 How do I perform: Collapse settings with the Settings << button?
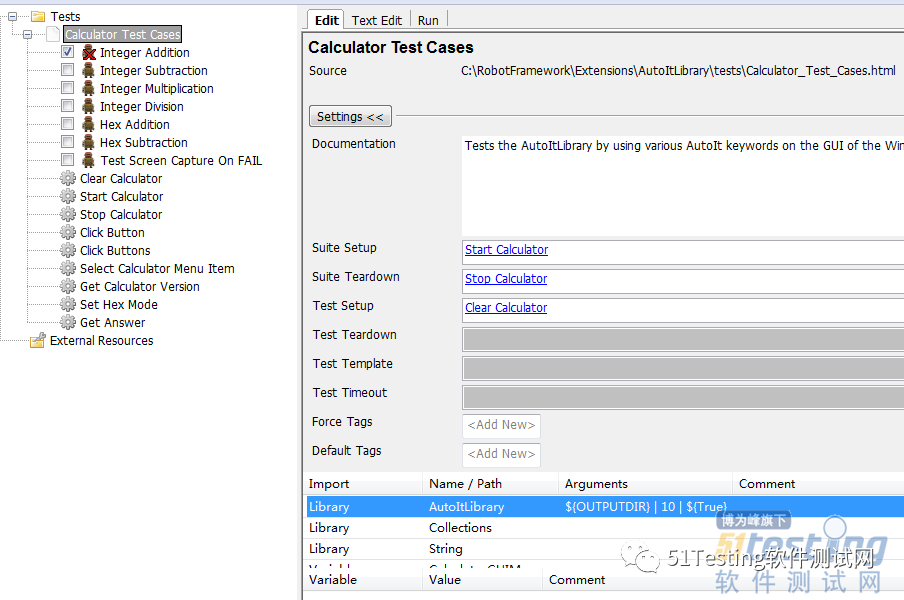(x=349, y=117)
